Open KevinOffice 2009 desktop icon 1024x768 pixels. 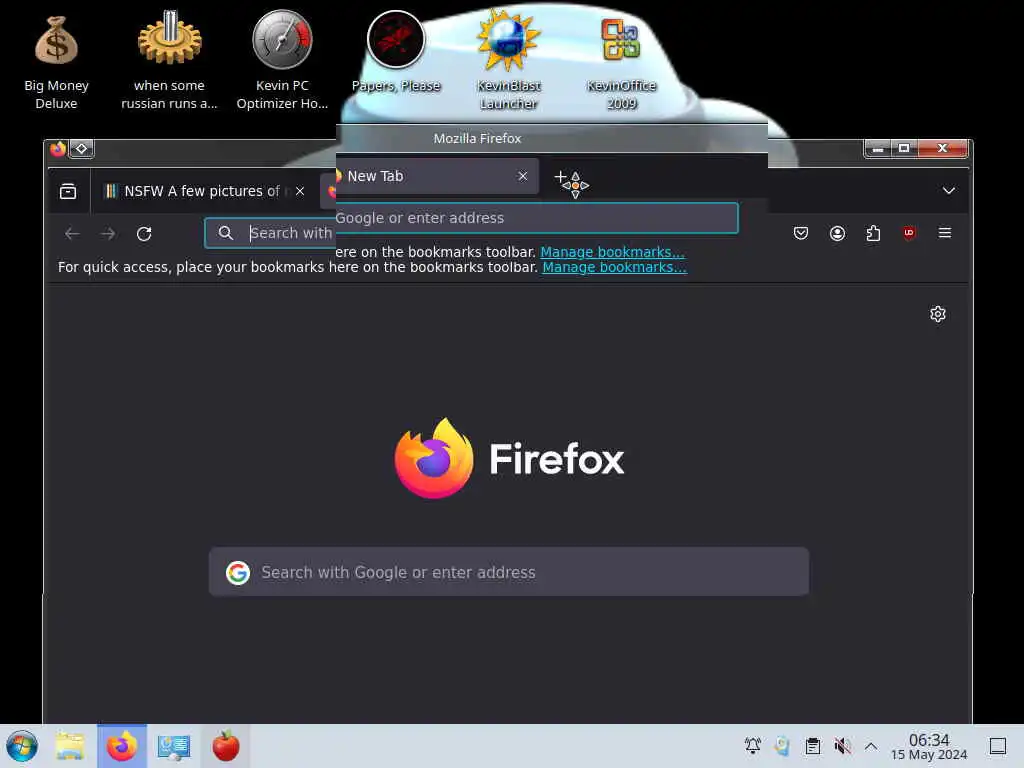tap(621, 60)
